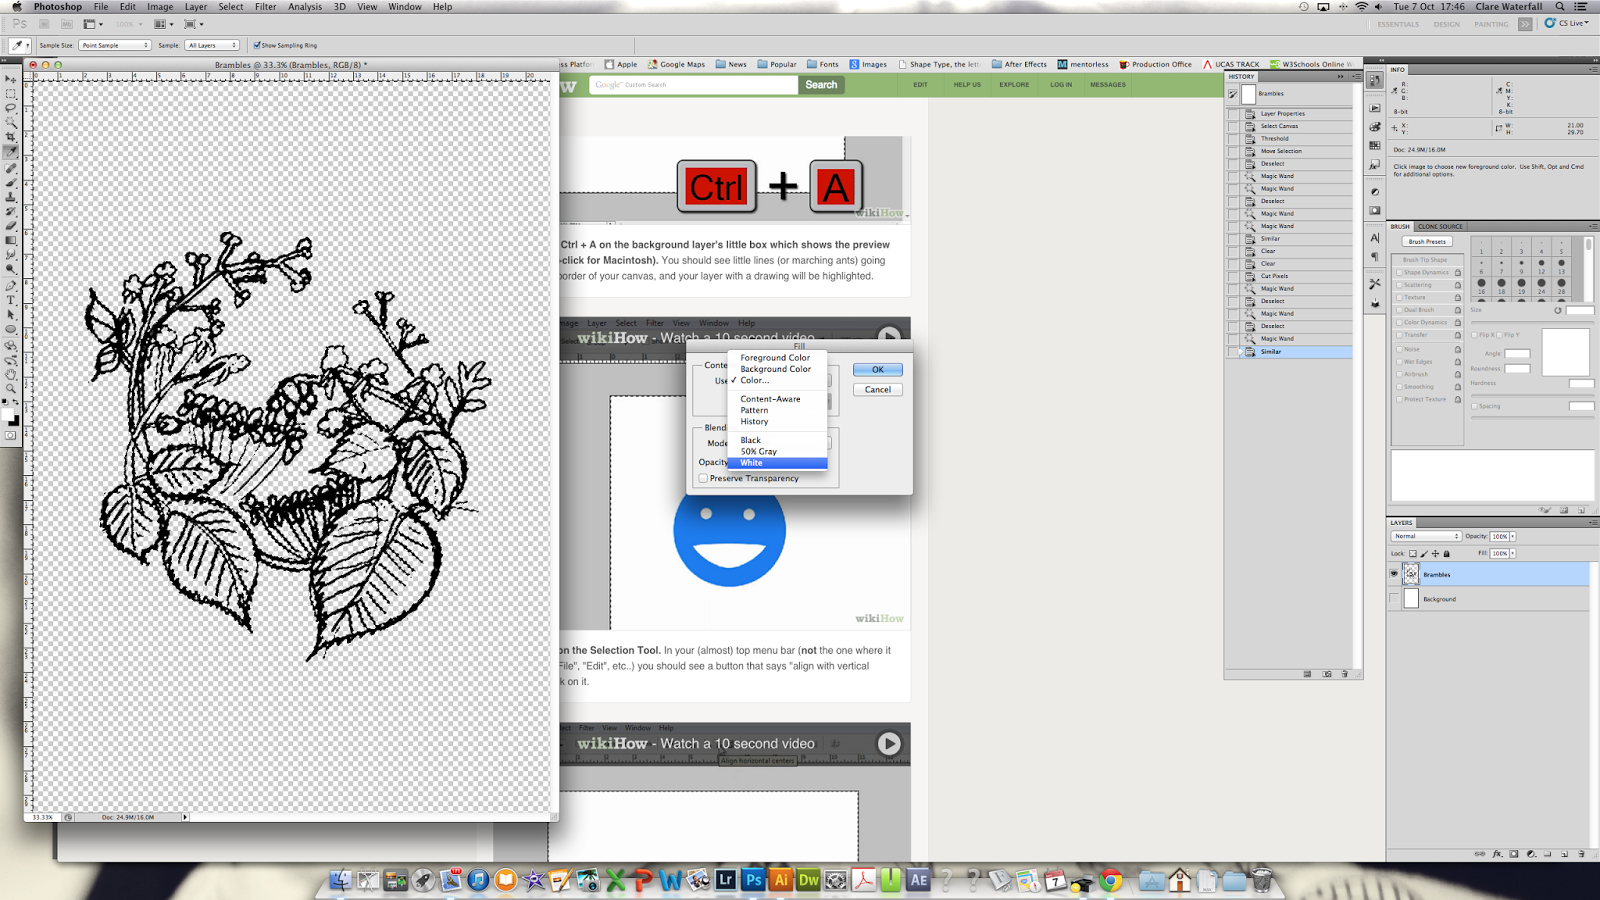1600x900 pixels.
Task: Choose White in the Use list
Action: (778, 463)
